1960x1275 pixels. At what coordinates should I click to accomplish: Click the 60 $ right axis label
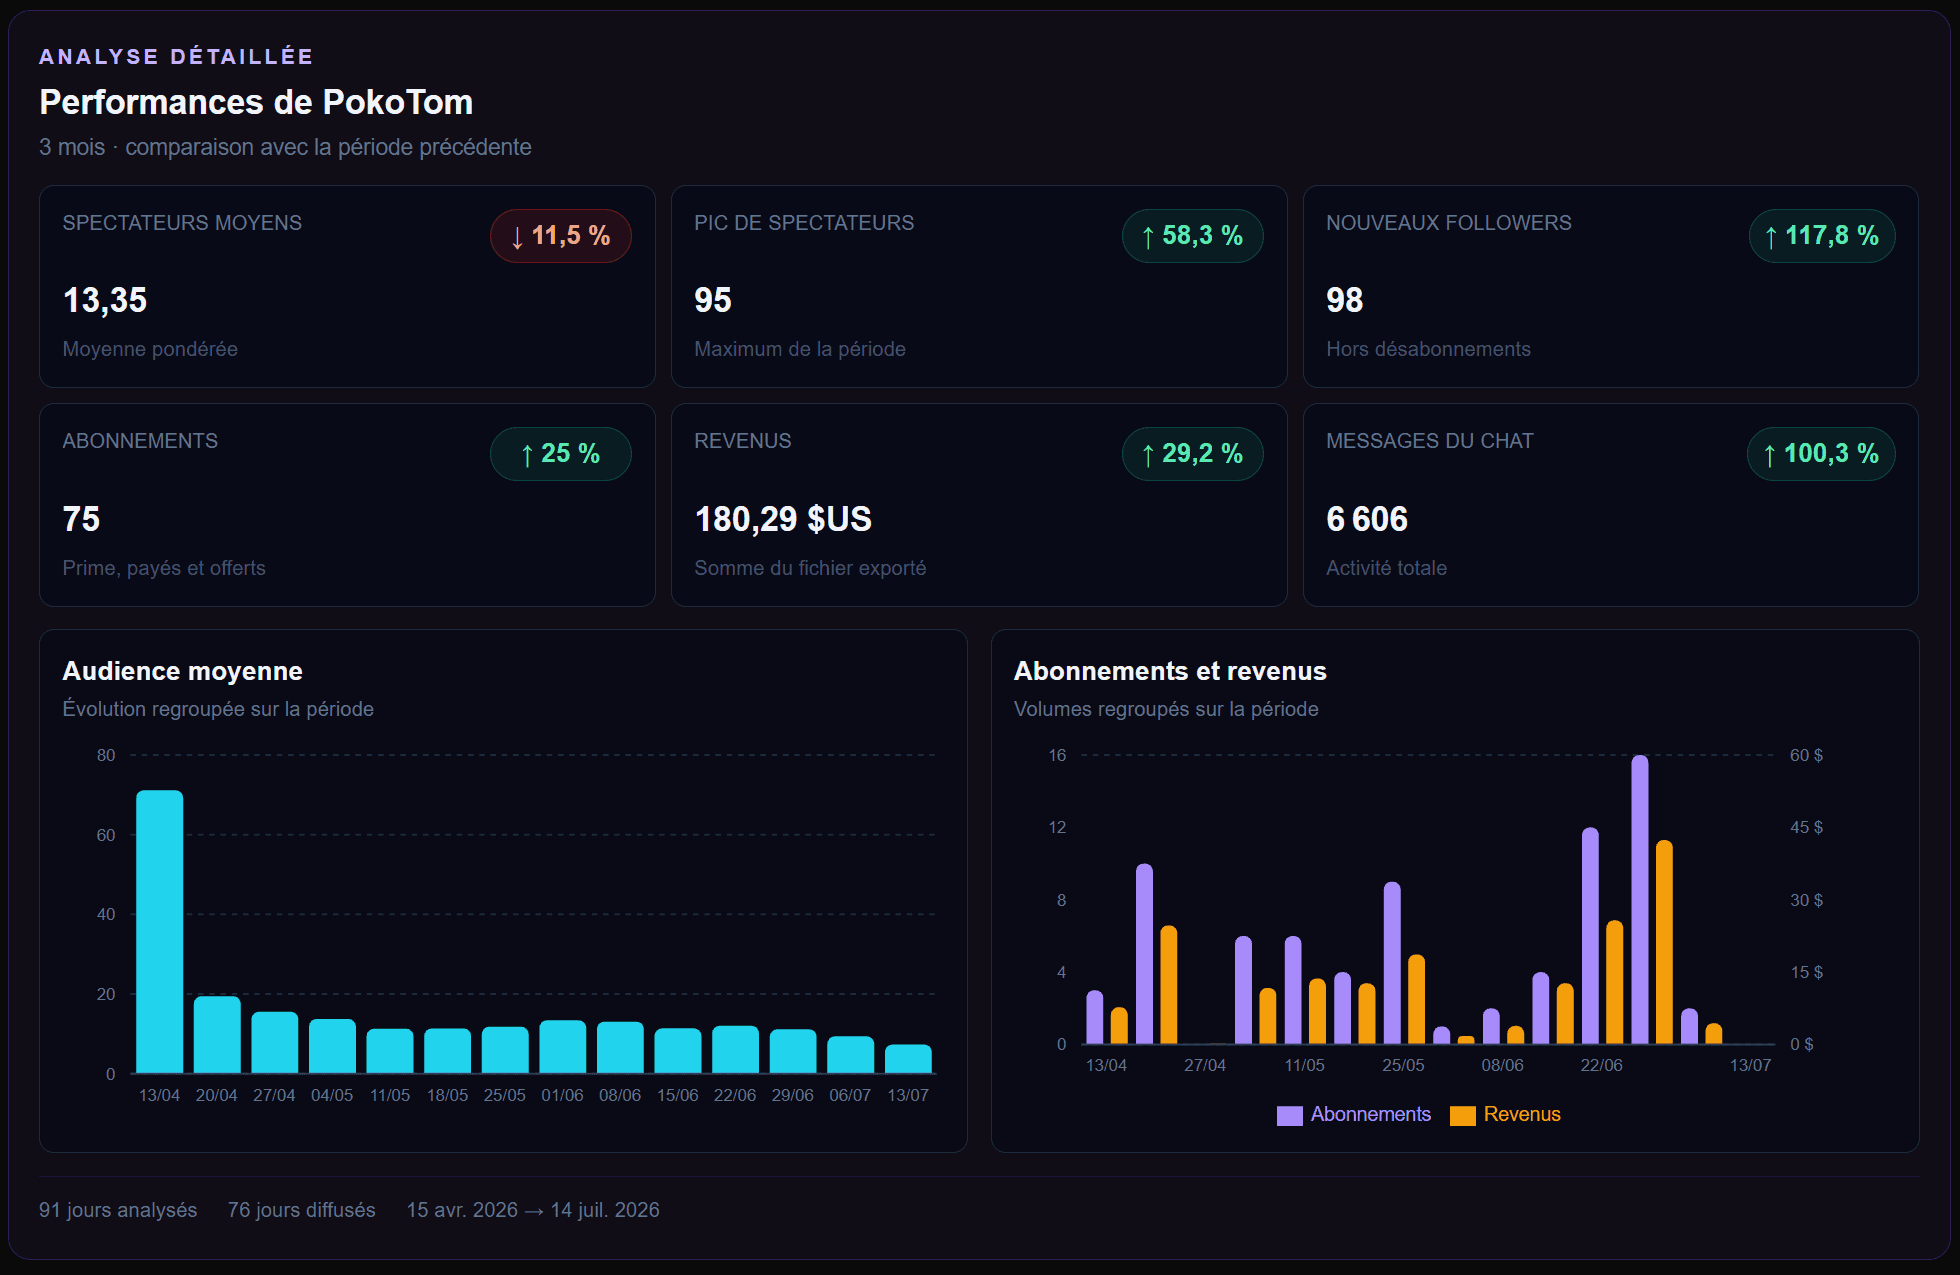1806,755
